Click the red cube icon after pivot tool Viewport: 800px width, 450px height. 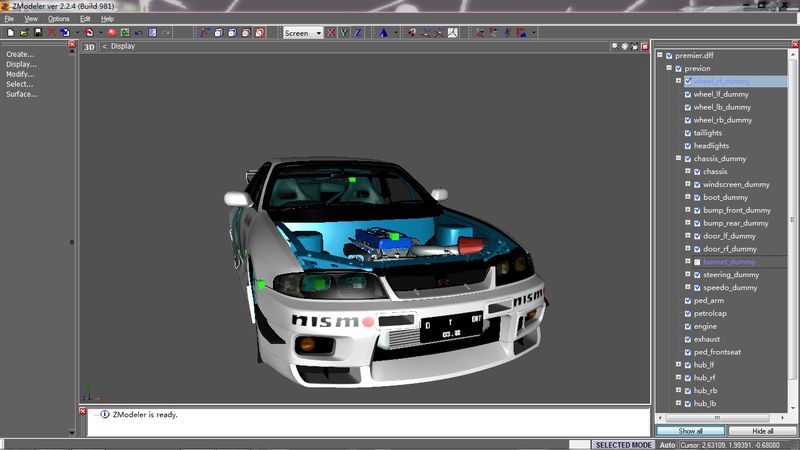click(x=411, y=33)
